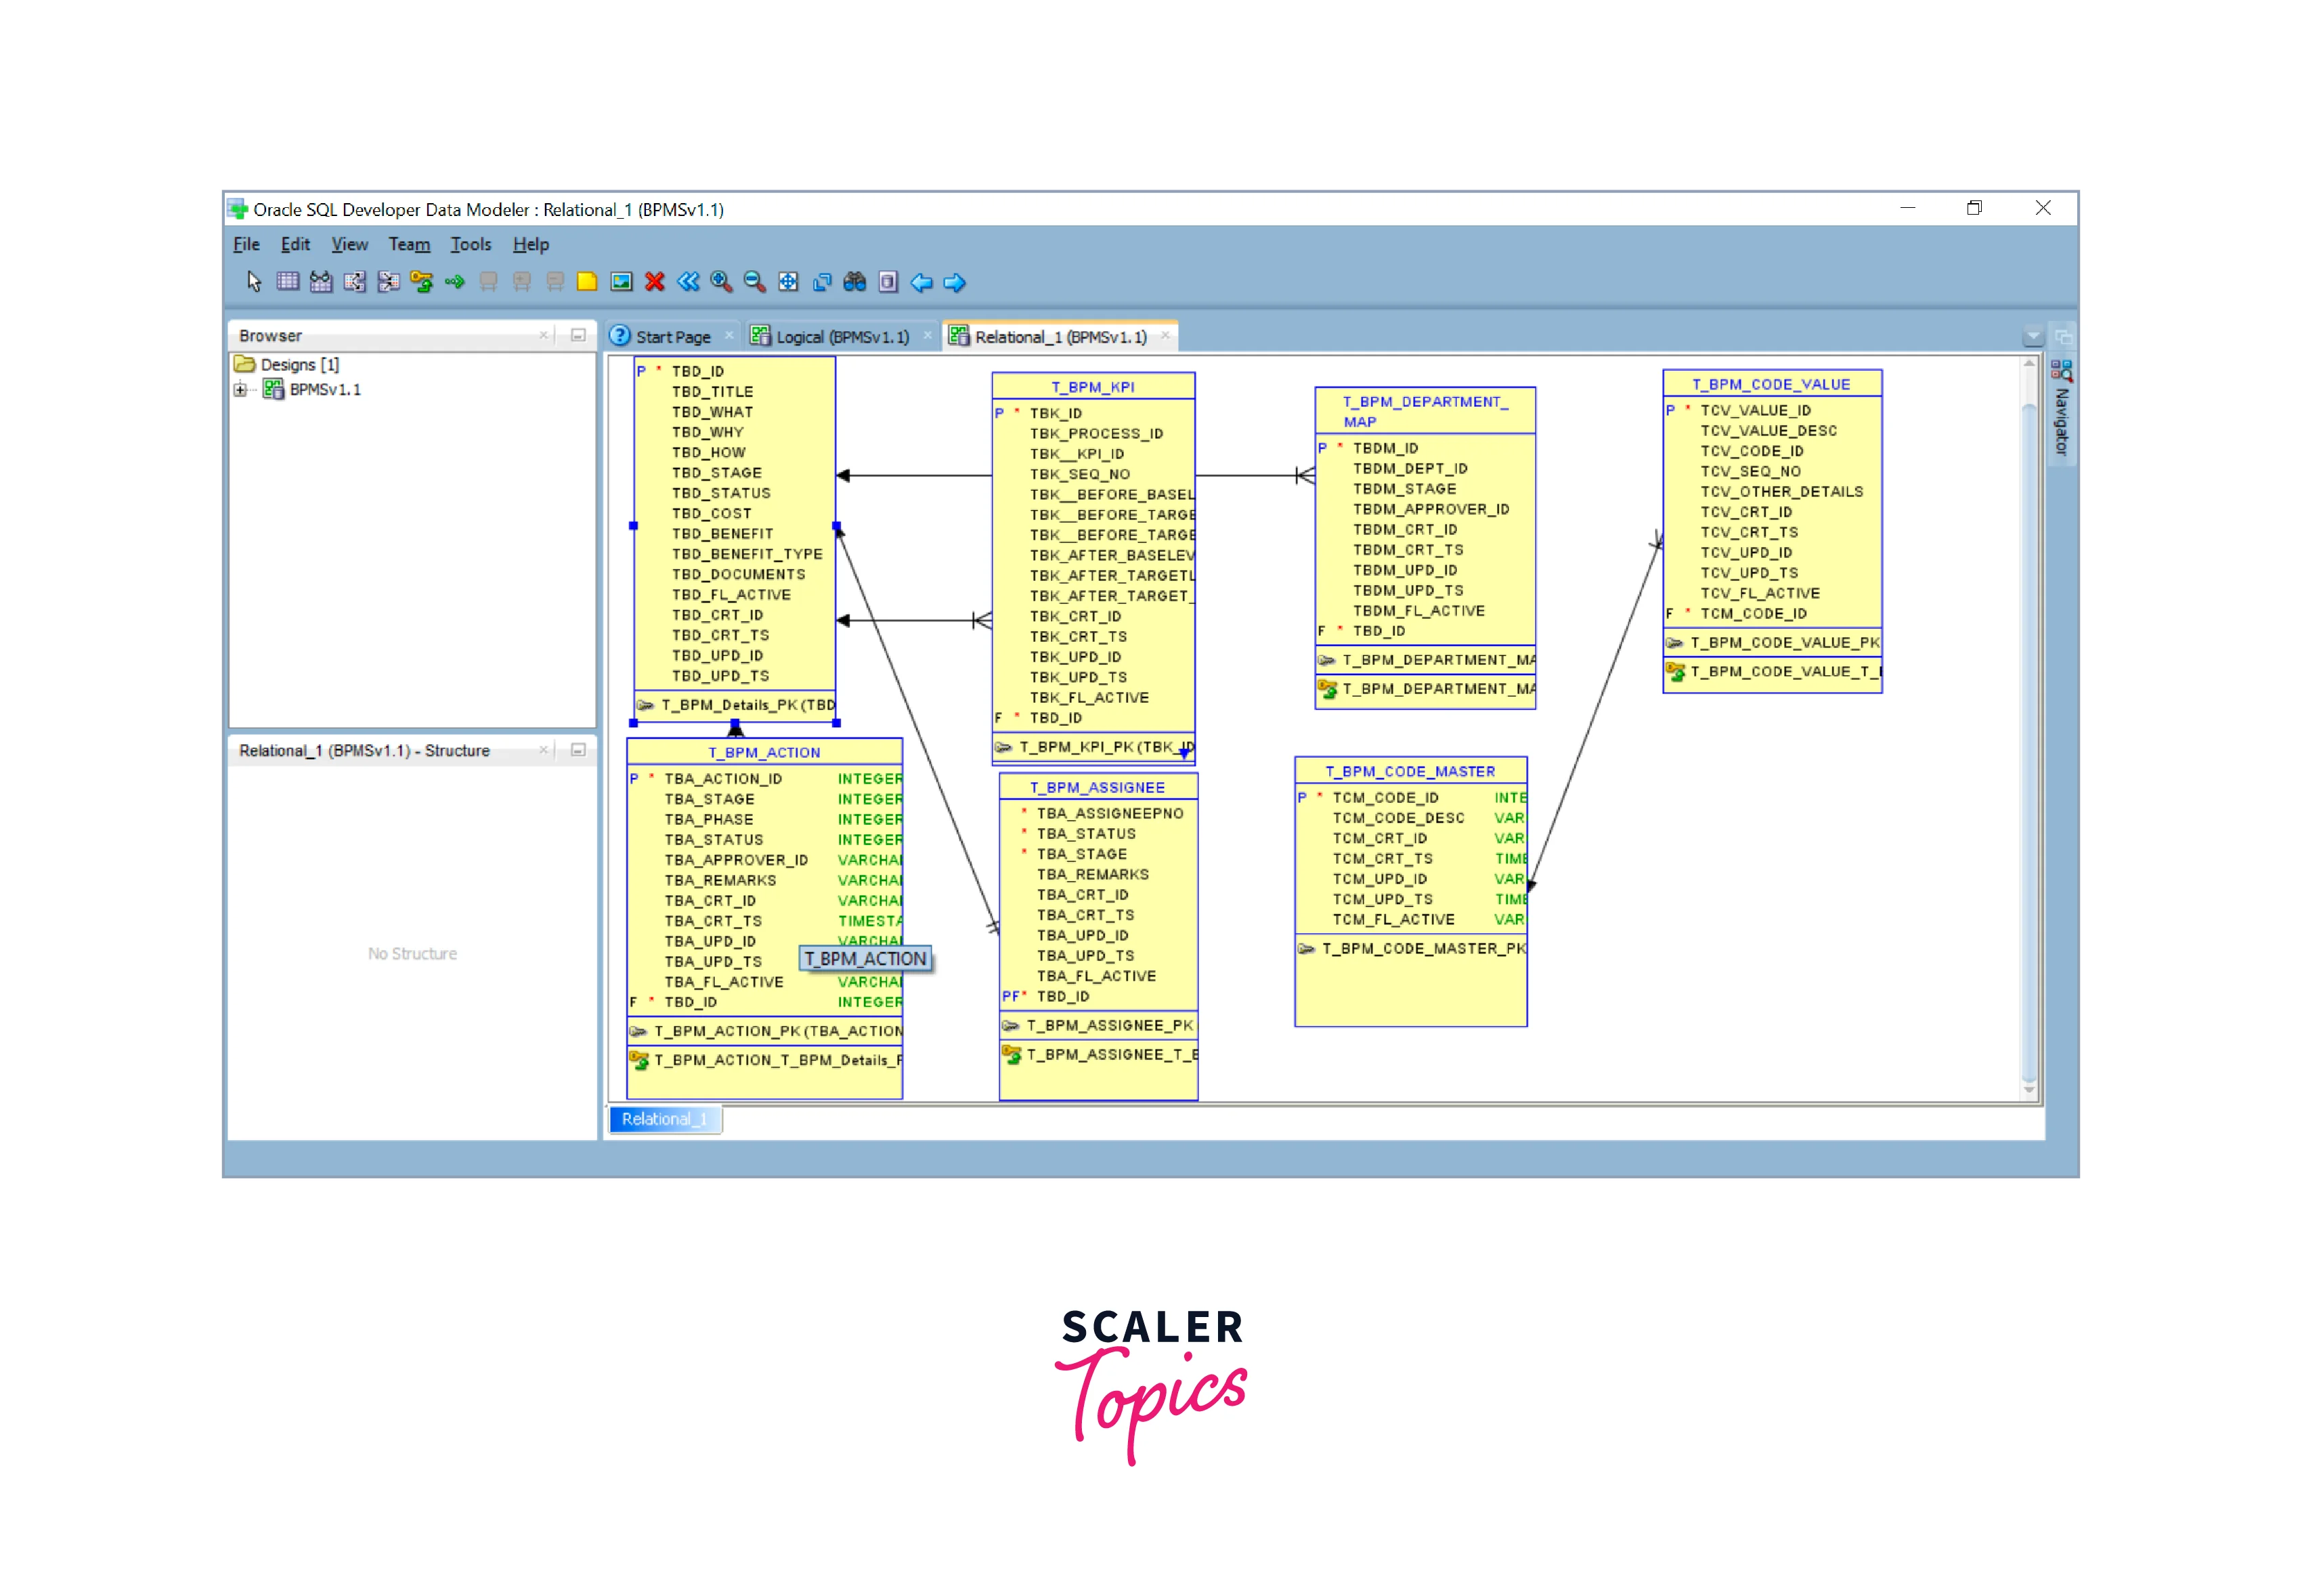Open Find with the binoculars icon
The width and height of the screenshot is (2302, 1596).
pyautogui.click(x=854, y=282)
